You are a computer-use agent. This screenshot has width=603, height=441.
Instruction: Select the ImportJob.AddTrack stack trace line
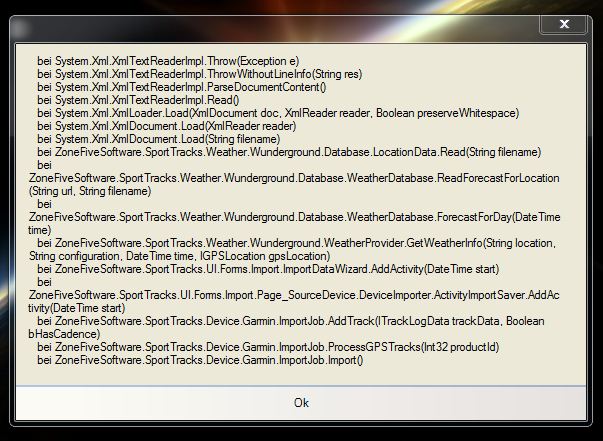291,321
